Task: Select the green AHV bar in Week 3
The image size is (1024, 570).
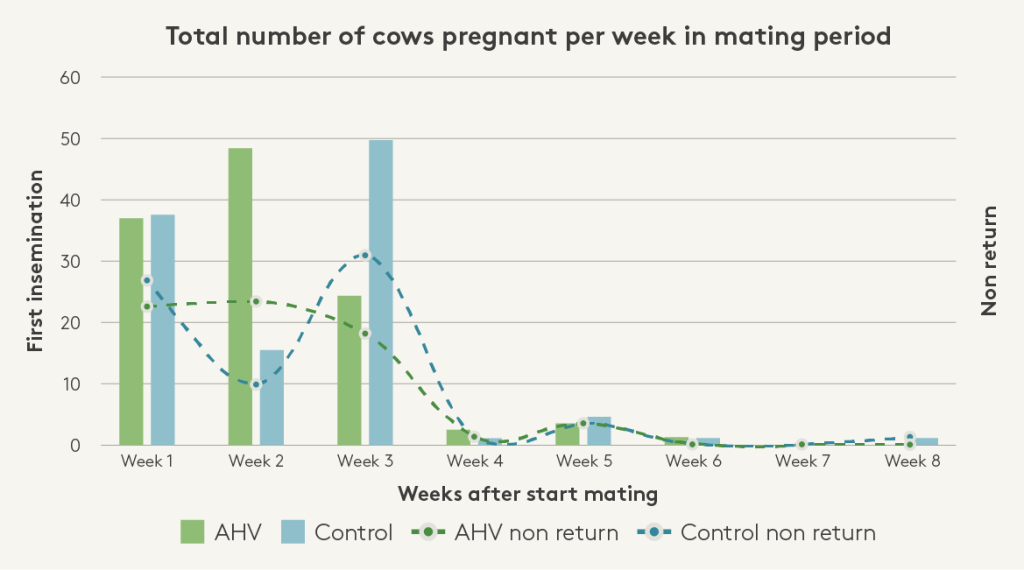Action: 349,370
